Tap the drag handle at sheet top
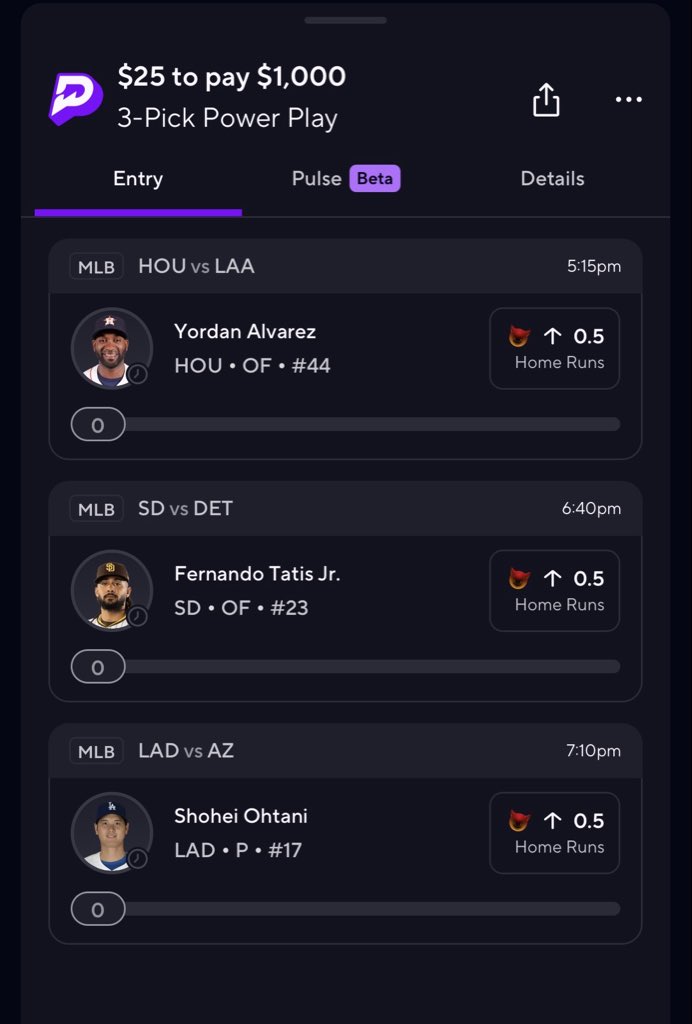Viewport: 692px width, 1024px height. (345, 19)
